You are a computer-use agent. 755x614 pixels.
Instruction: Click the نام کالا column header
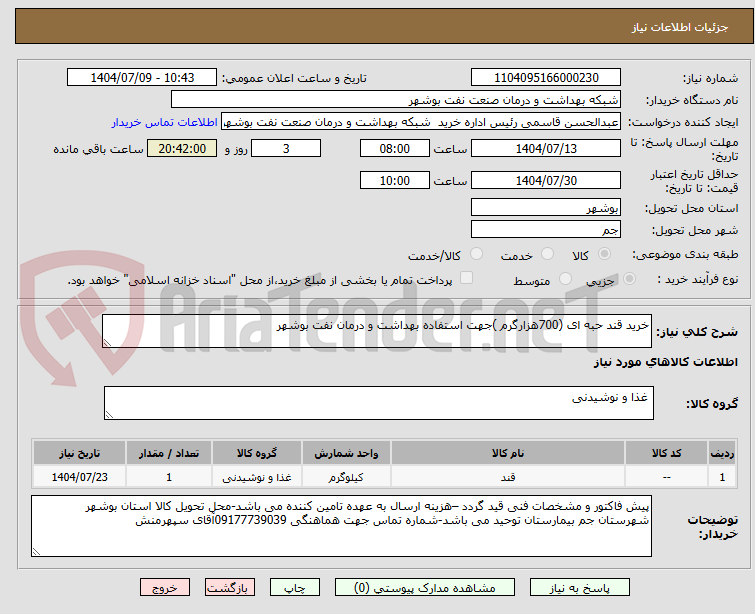tap(508, 453)
